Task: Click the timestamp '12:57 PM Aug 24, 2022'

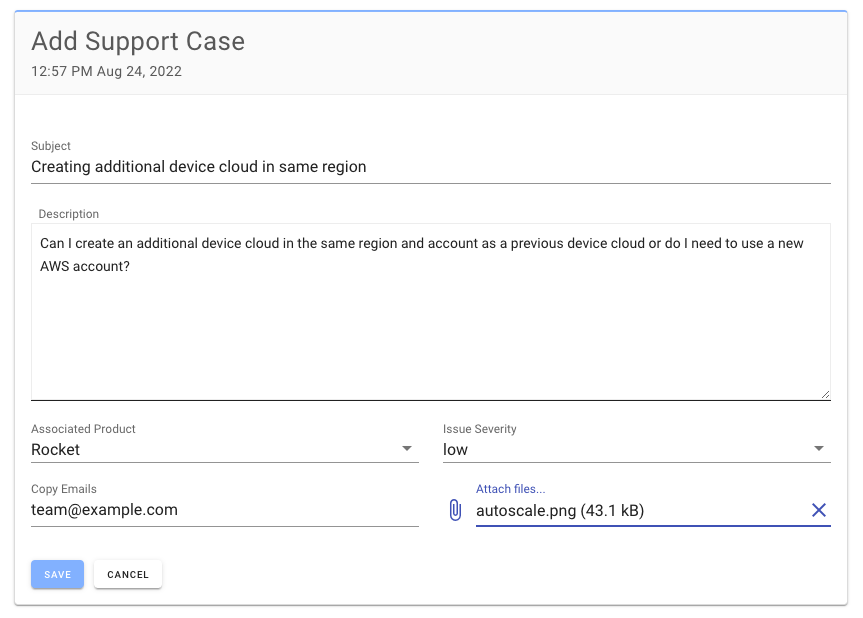Action: click(x=106, y=71)
